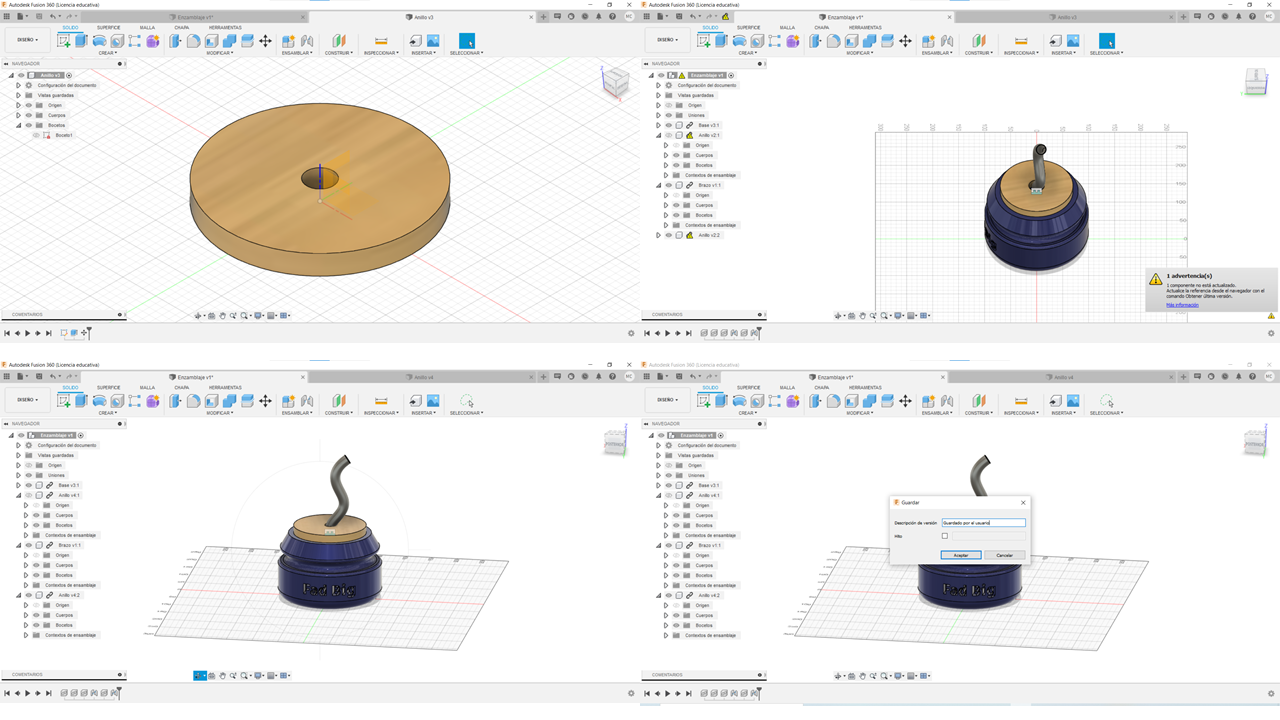
Task: Open Insert image icon in bottom-left window
Action: click(433, 401)
